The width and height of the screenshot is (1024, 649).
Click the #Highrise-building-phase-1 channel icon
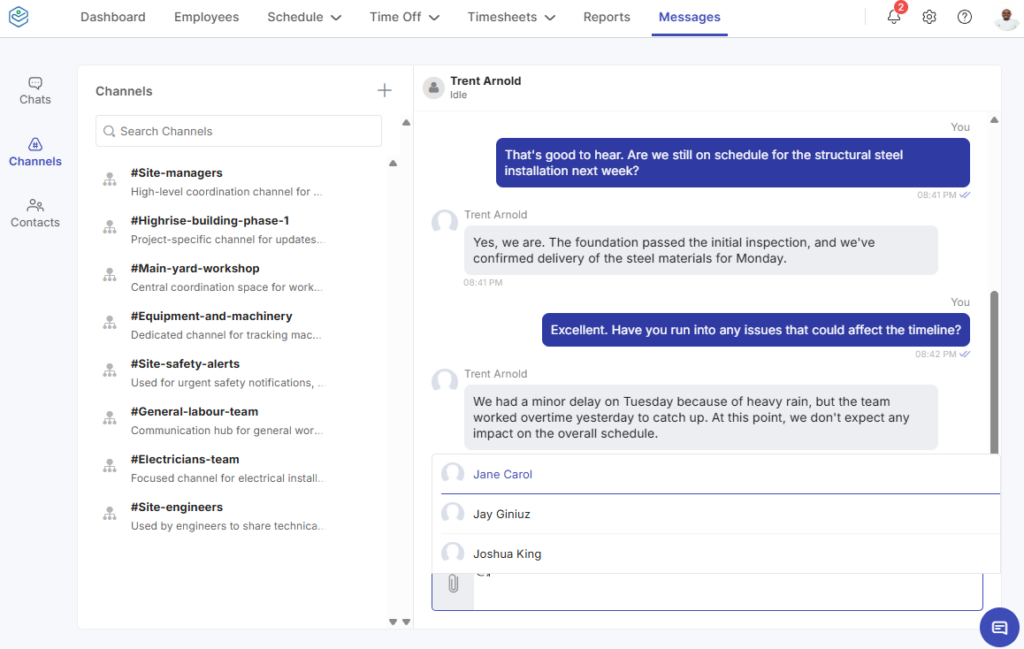point(110,227)
